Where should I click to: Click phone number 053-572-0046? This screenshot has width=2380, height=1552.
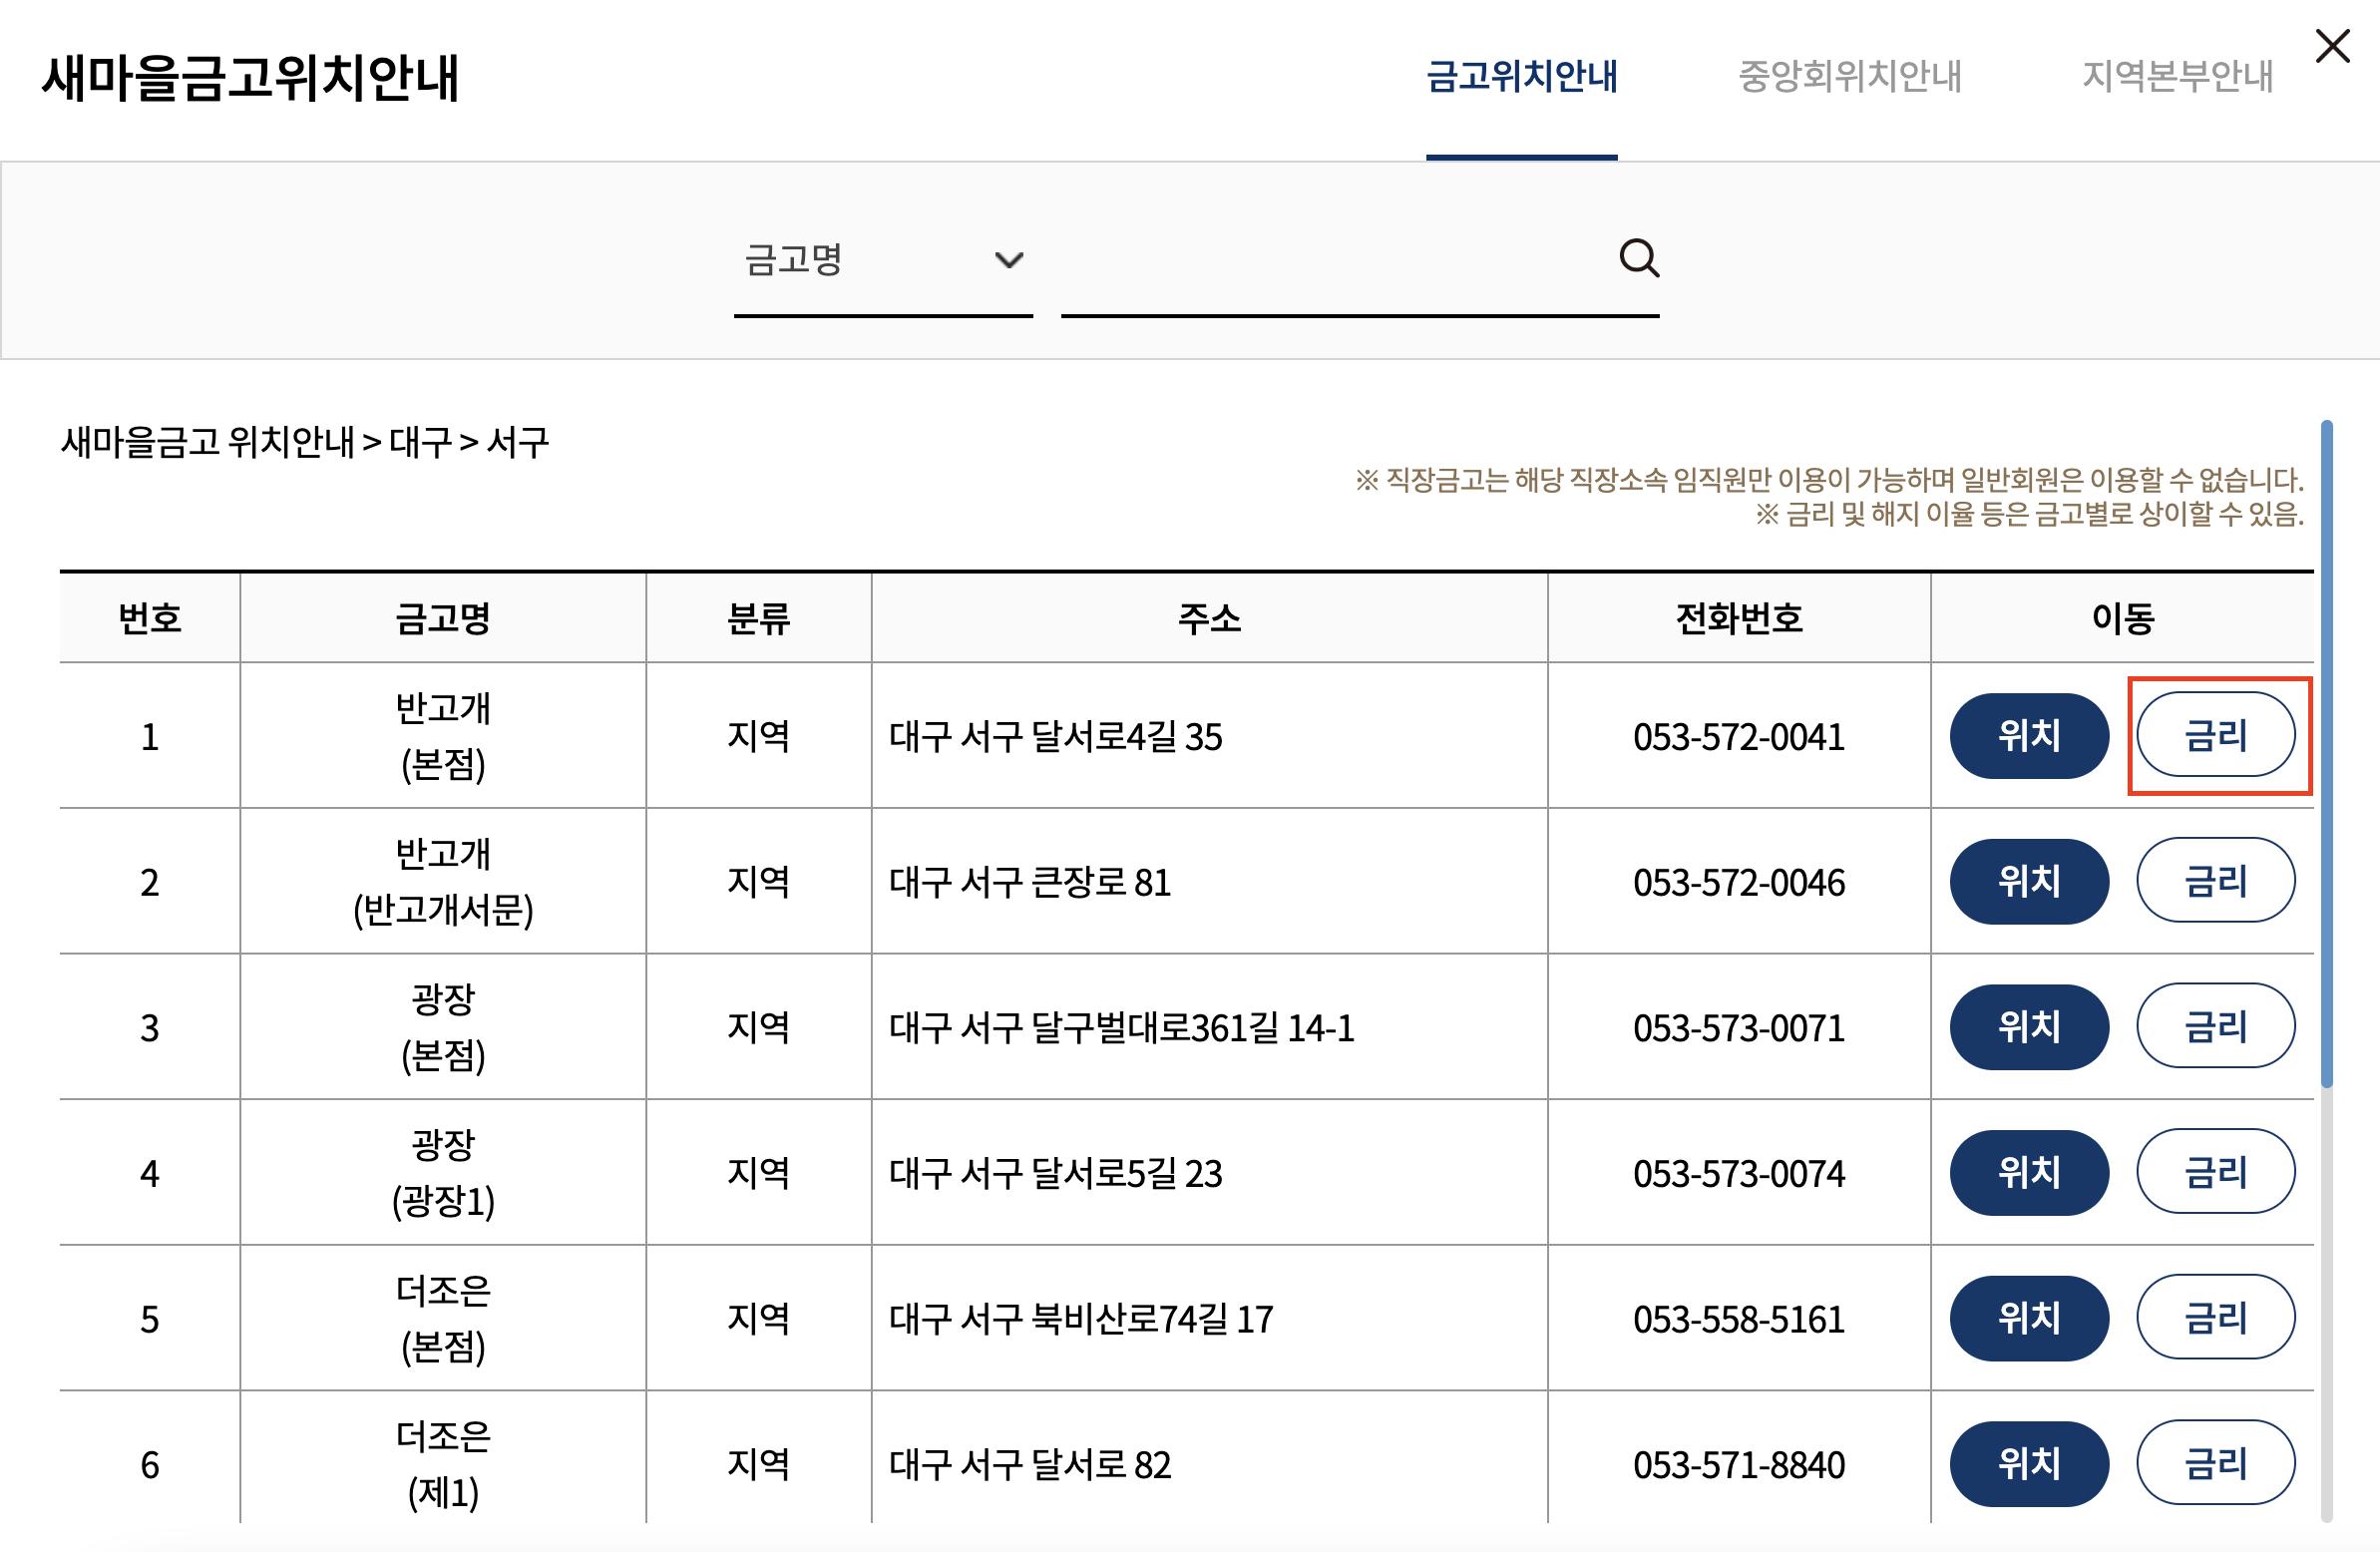1739,882
